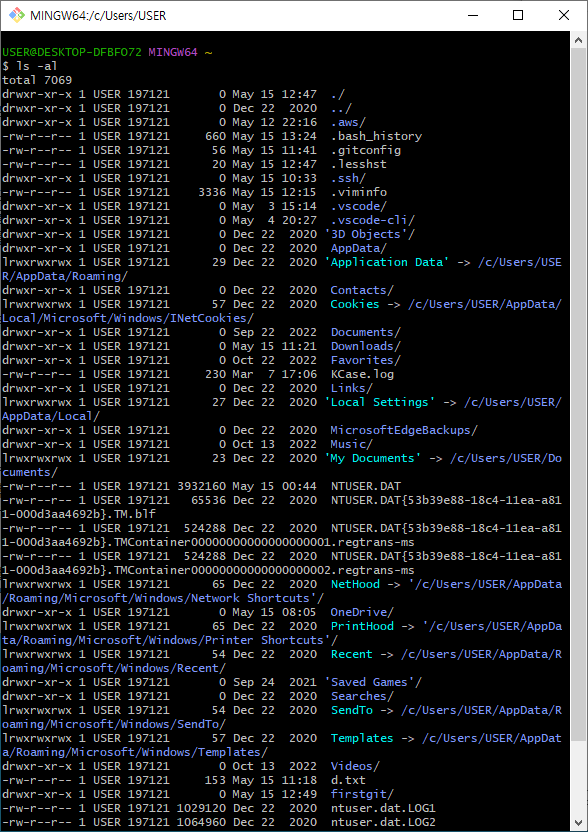Click the 'ls -al' command text
Image resolution: width=588 pixels, height=832 pixels.
click(37, 66)
